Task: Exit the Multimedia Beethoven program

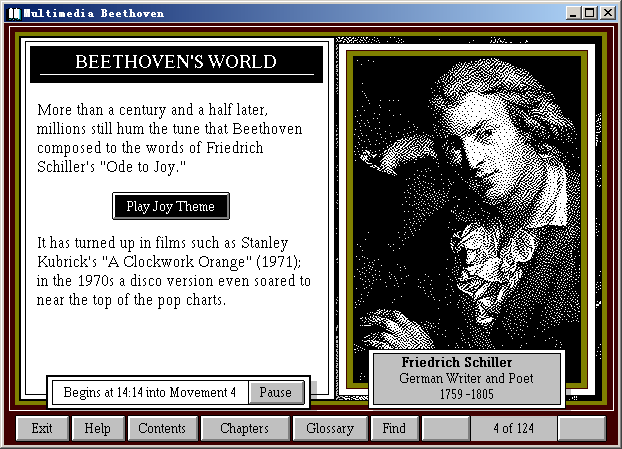Action: tap(42, 428)
